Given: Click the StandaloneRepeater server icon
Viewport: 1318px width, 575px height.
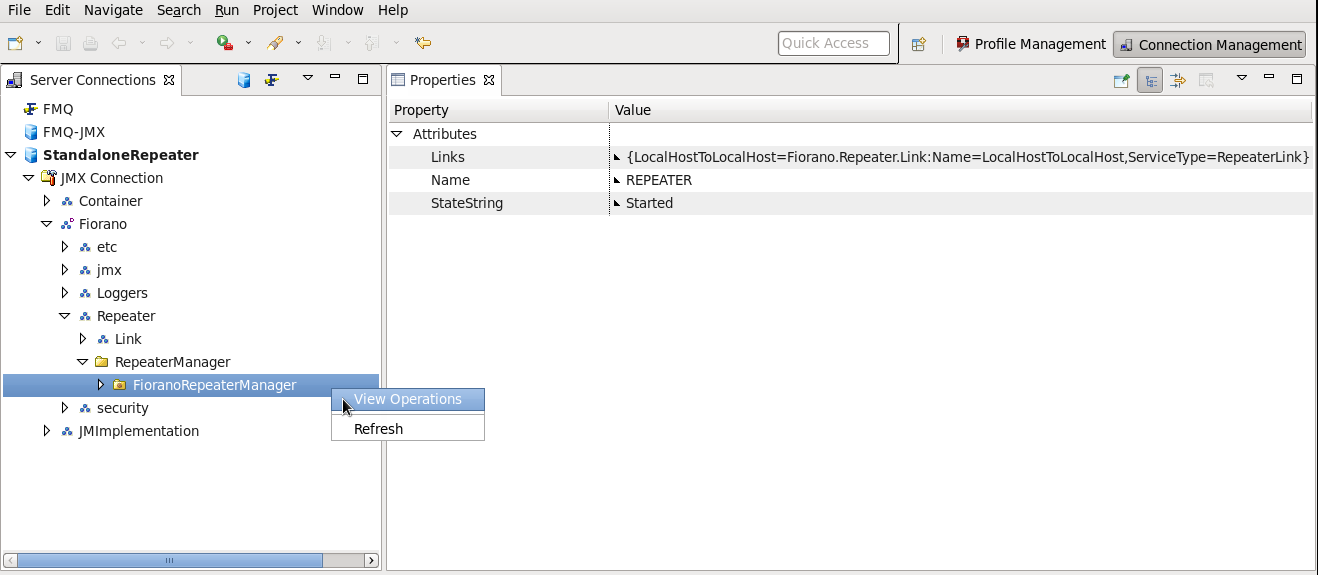Looking at the screenshot, I should (31, 155).
